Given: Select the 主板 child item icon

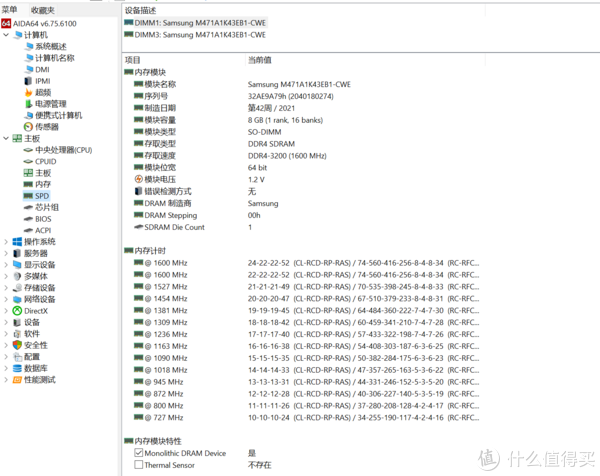Looking at the screenshot, I should tap(28, 173).
